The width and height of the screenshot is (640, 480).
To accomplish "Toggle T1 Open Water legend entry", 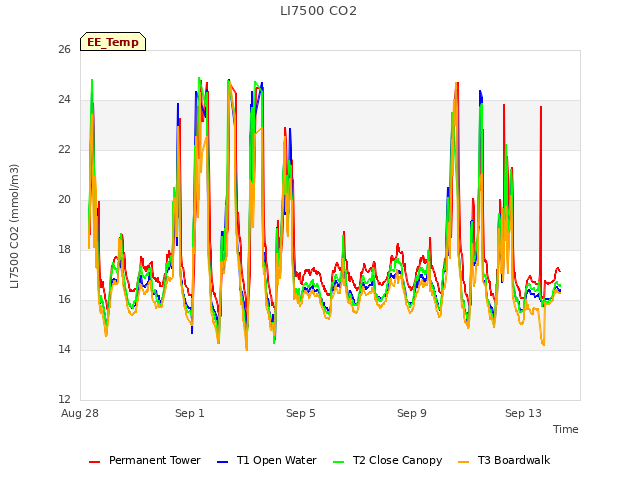I will [267, 460].
